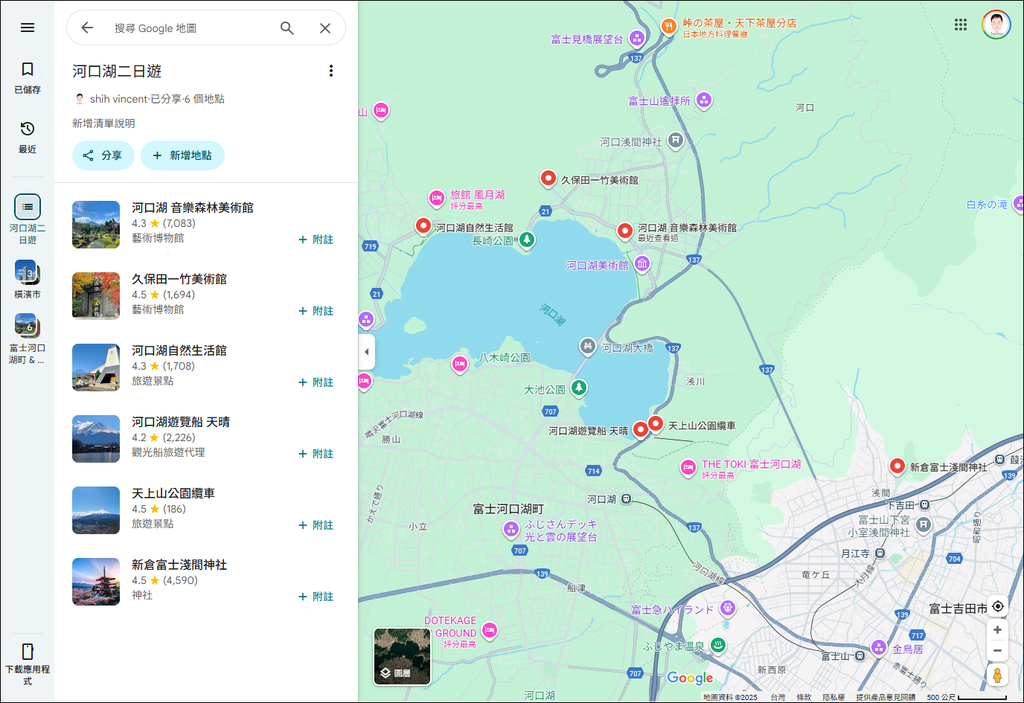1024x703 pixels.
Task: Zoom in the map
Action: coord(997,630)
